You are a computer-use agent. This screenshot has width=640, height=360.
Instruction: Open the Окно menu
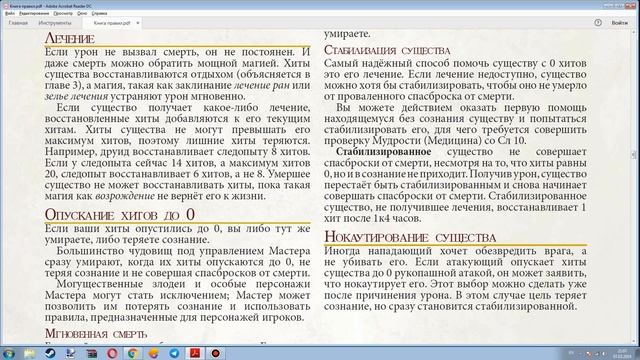82,13
